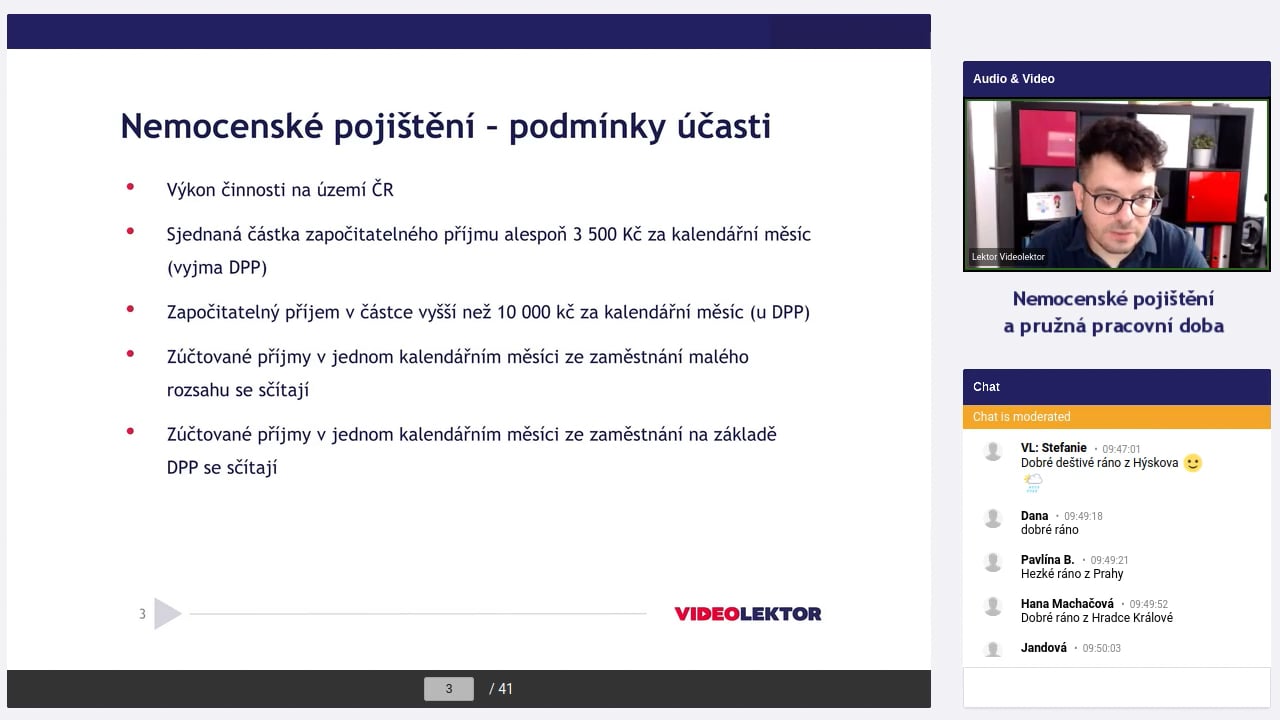Click the bullet line mentioning 3 500 Kč
Image resolution: width=1280 pixels, height=720 pixels.
point(489,235)
